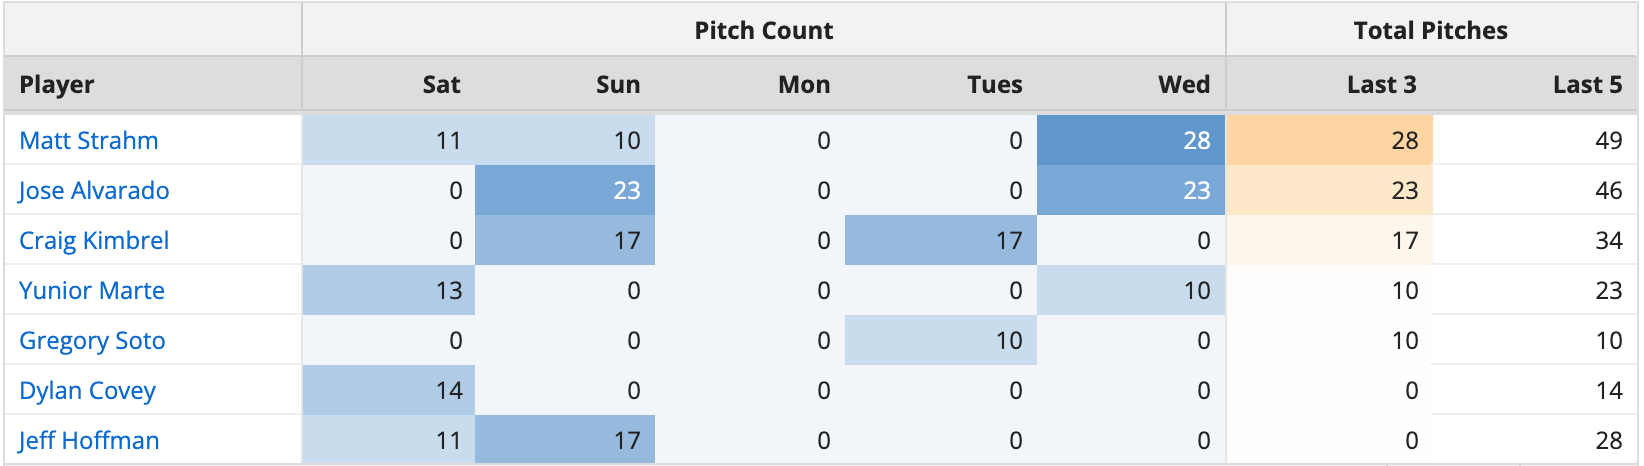Click Craig Kimbrel's name link

coord(94,240)
